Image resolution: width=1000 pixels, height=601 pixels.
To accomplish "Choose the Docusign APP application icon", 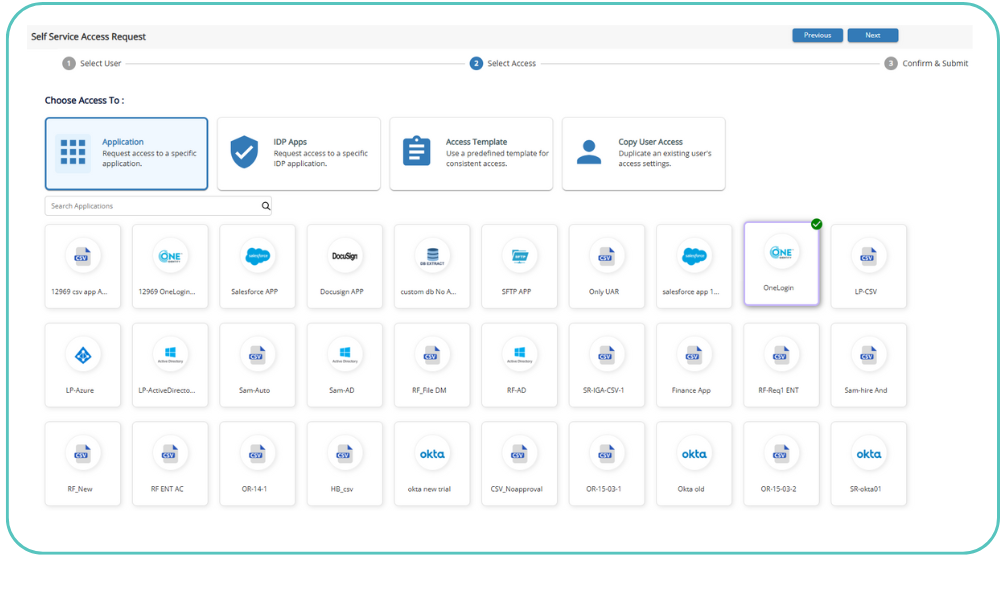I will [x=345, y=256].
